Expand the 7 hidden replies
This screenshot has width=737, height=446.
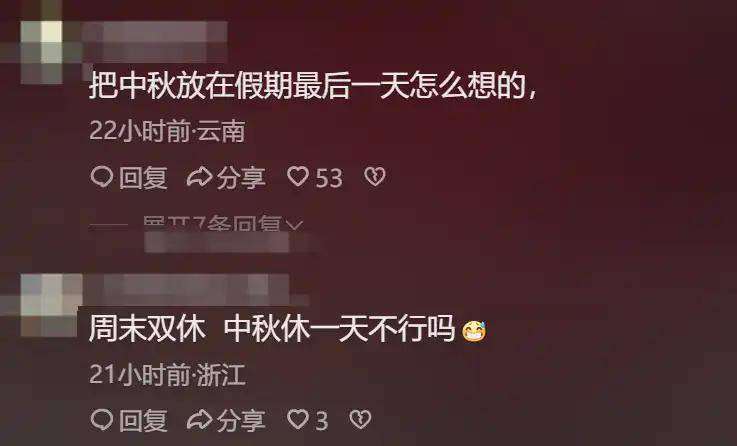(x=224, y=224)
